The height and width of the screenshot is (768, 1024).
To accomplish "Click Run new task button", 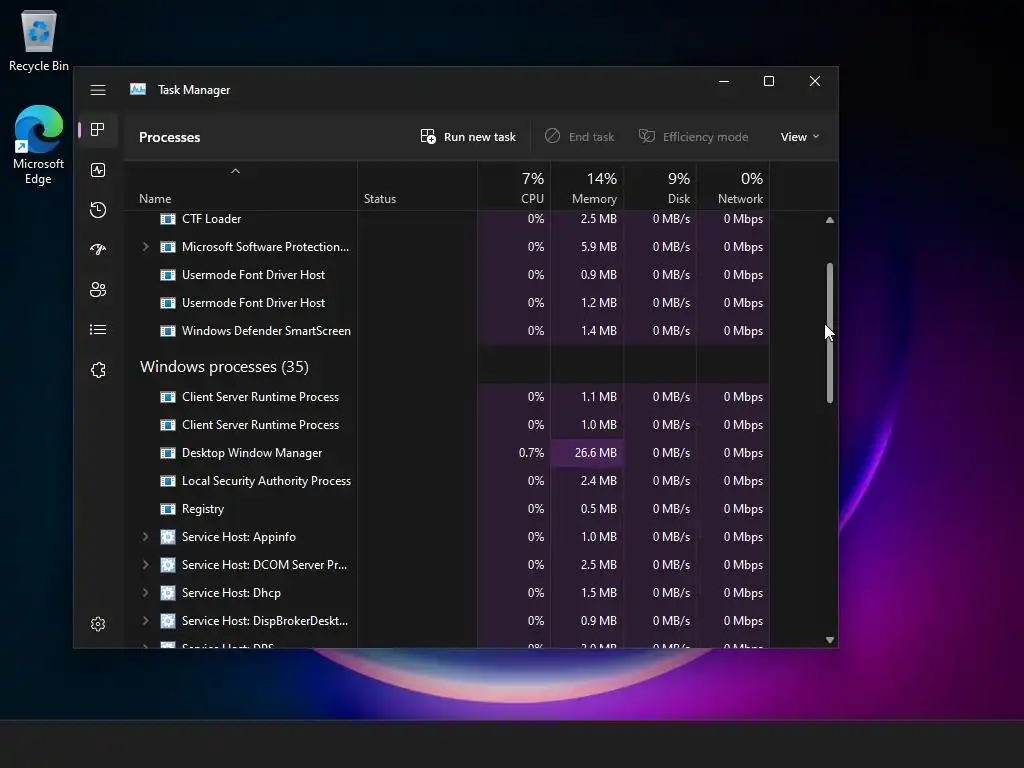I will click(x=468, y=136).
